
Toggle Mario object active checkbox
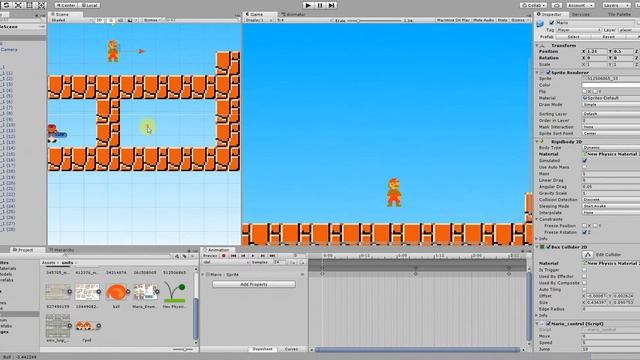[552, 23]
